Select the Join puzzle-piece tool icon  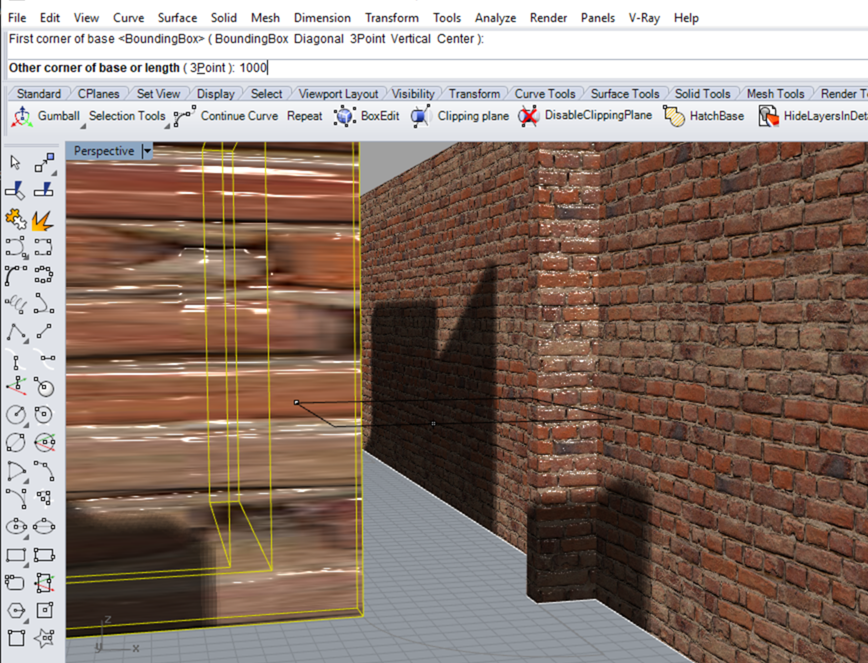point(15,217)
